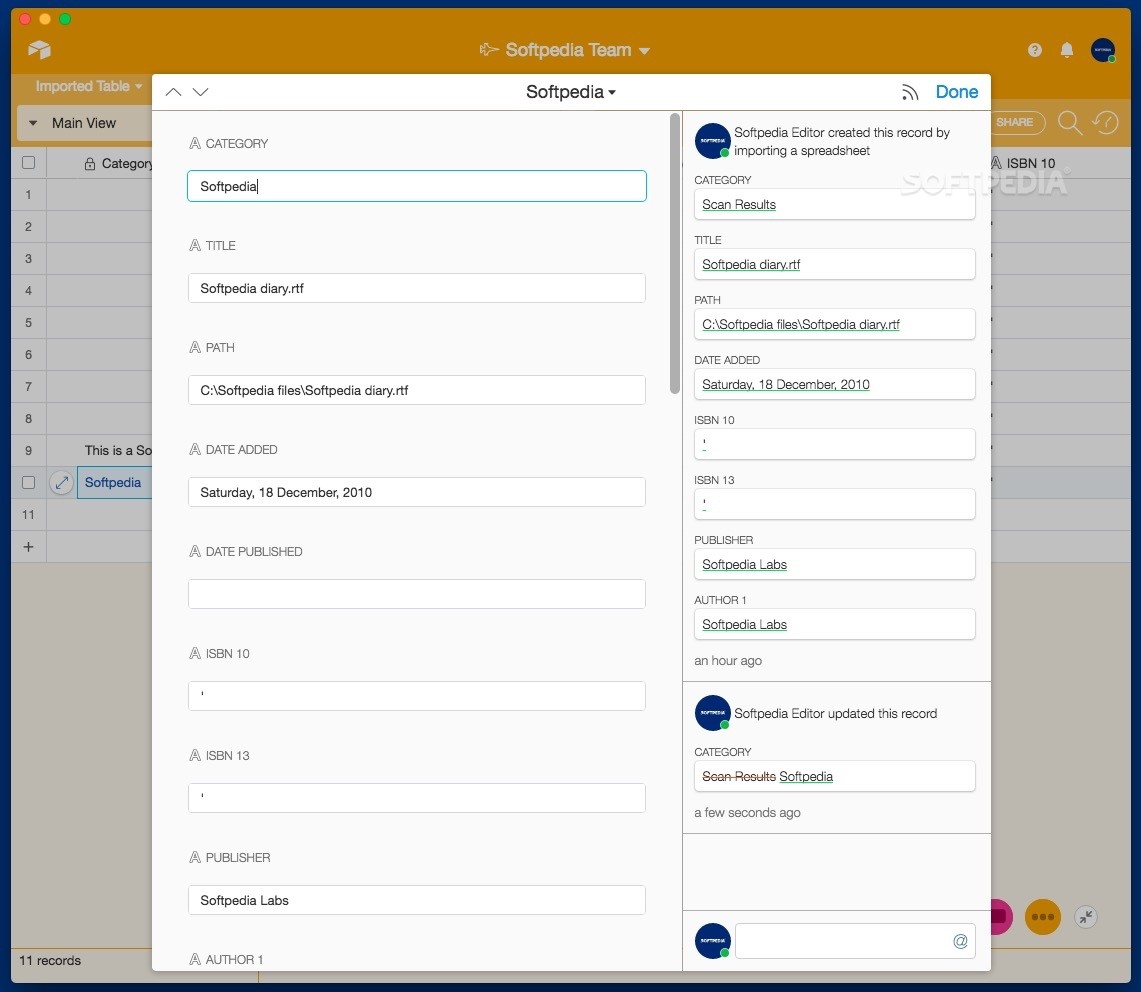Click the Date Added input field
The height and width of the screenshot is (992, 1141).
tap(417, 492)
